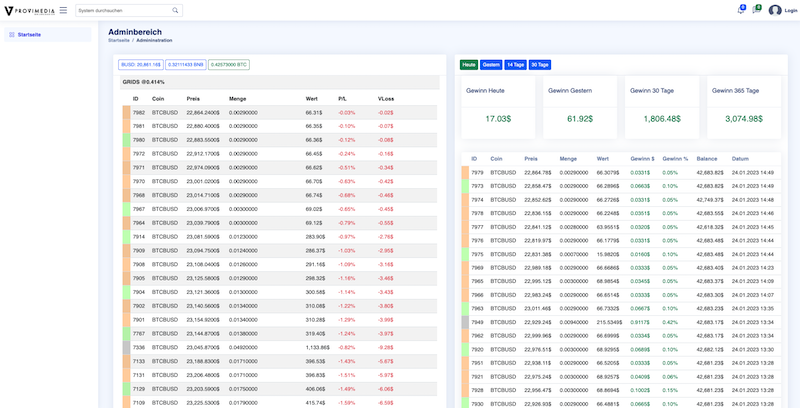Select the Gestern filter tab
Viewport: 800px width, 408px height.
tap(491, 64)
